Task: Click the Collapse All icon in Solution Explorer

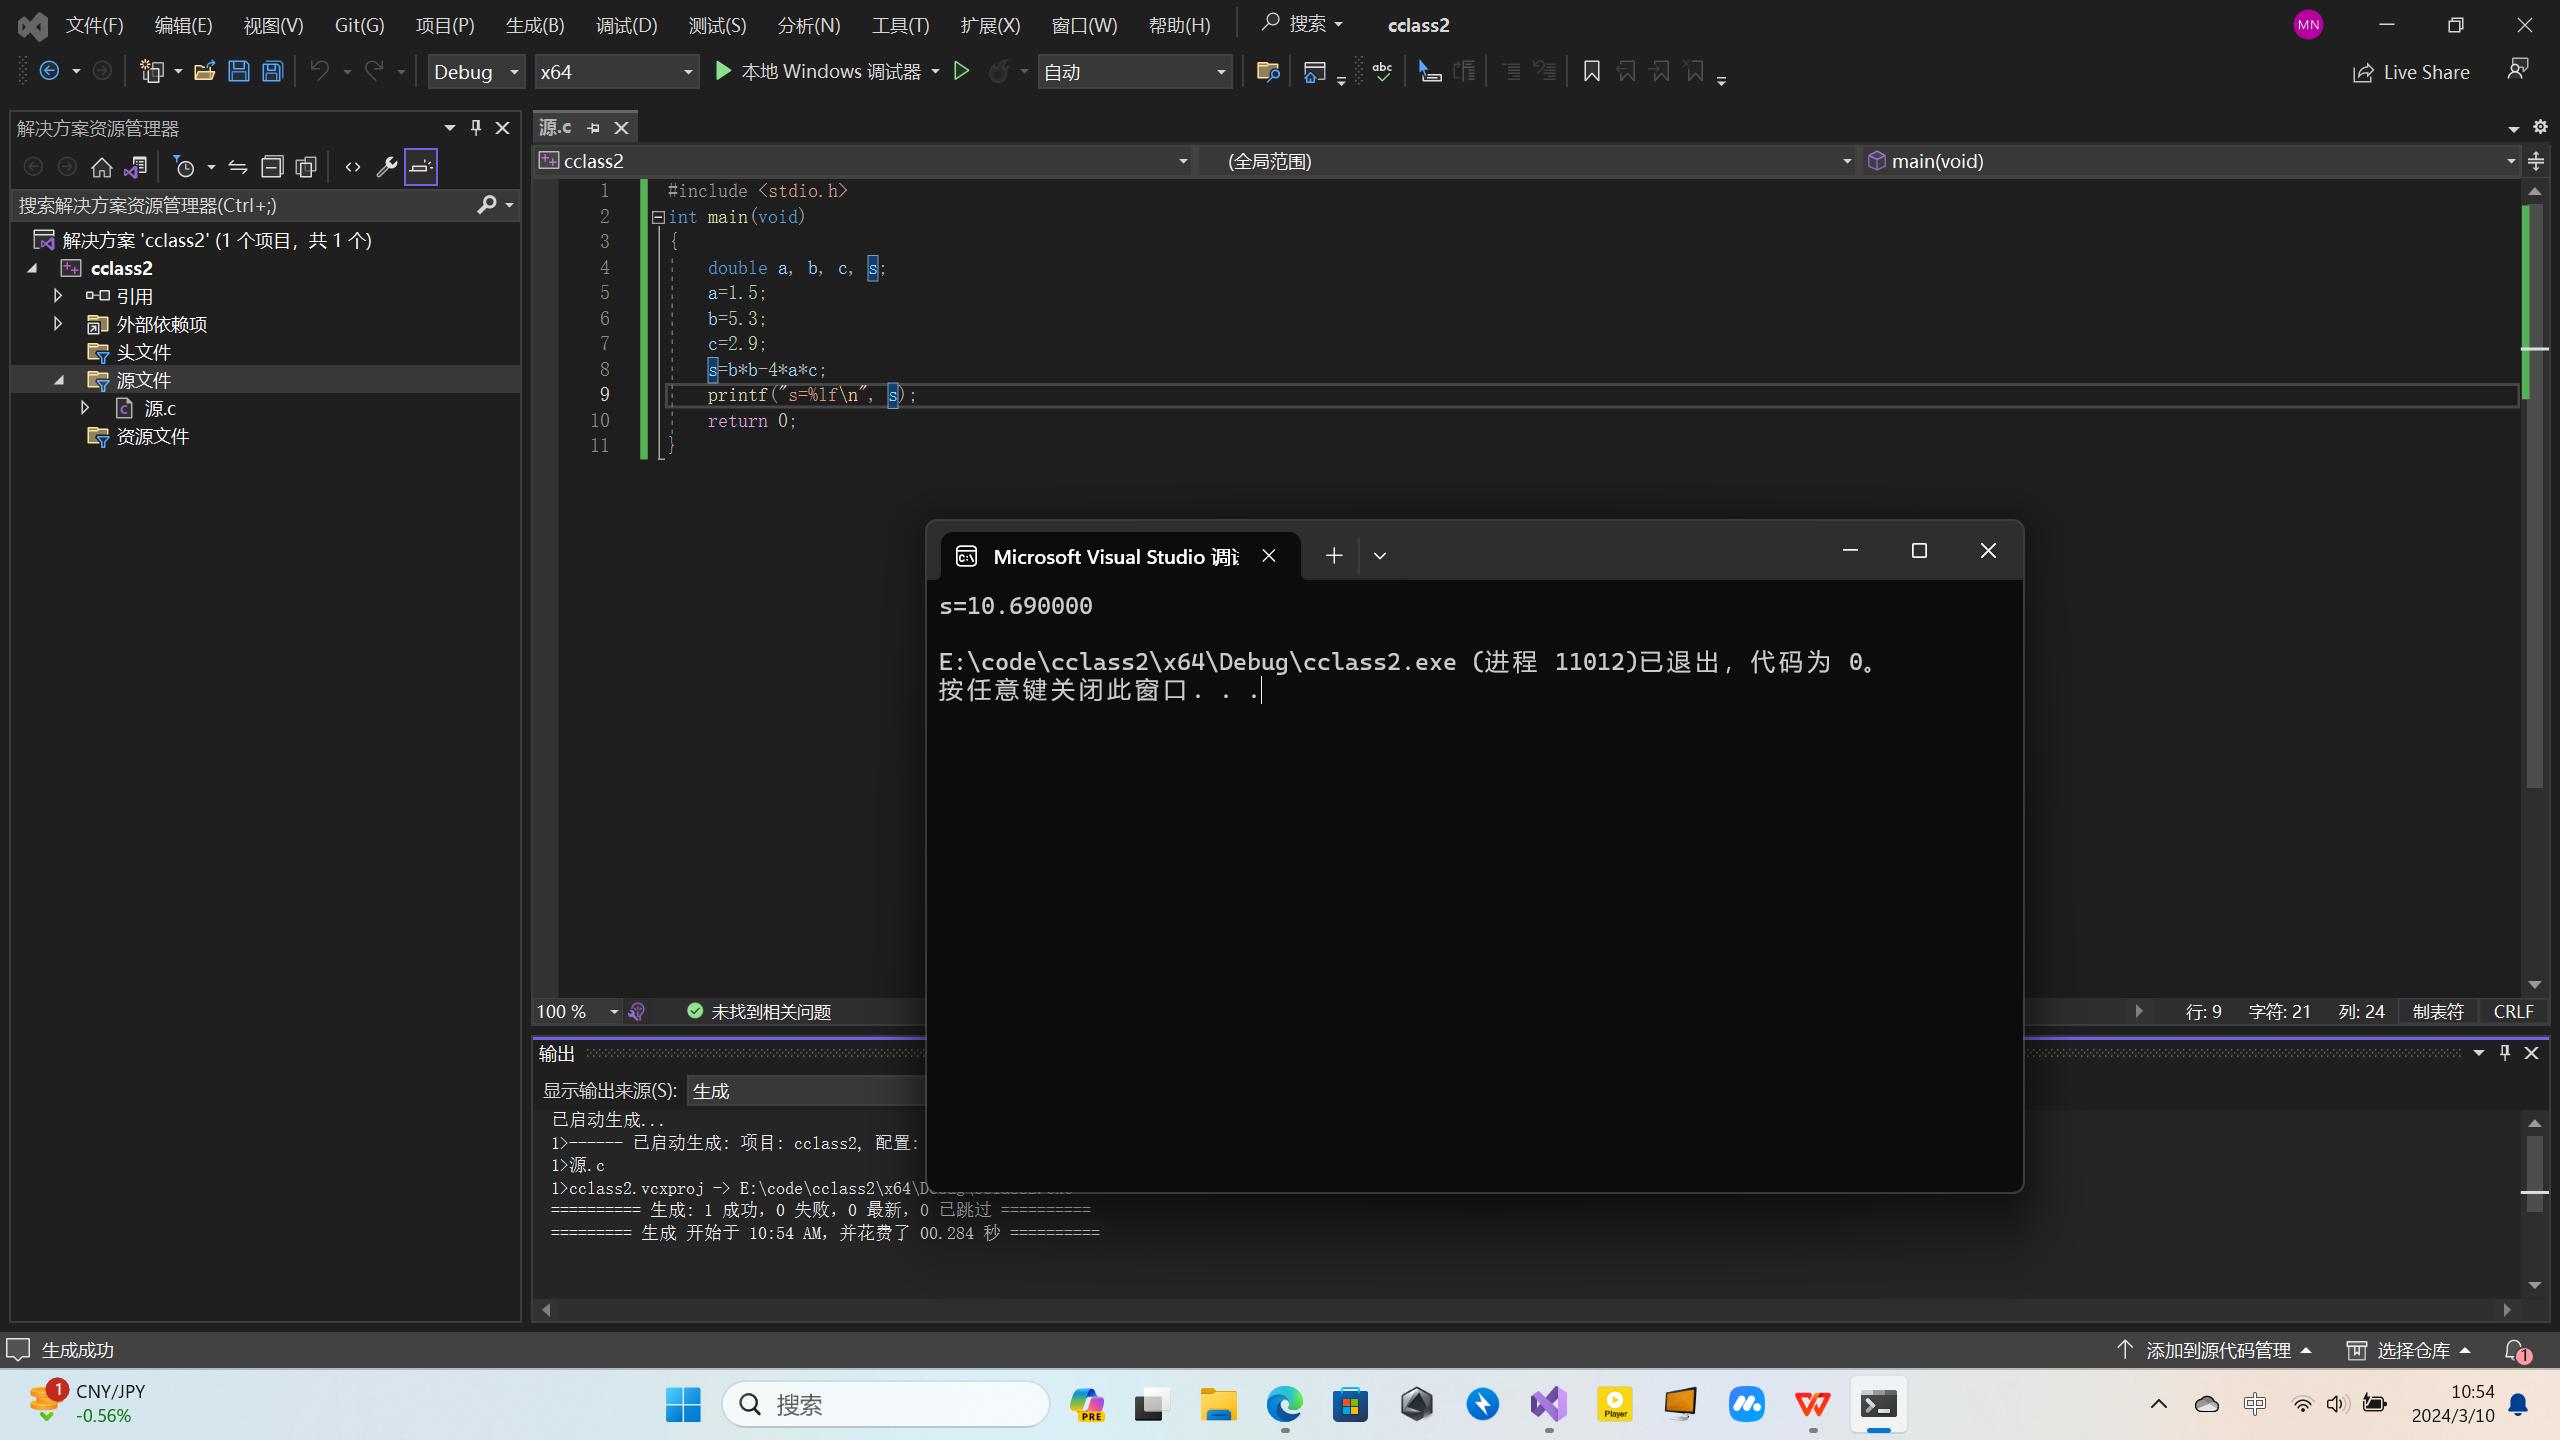Action: [x=271, y=167]
